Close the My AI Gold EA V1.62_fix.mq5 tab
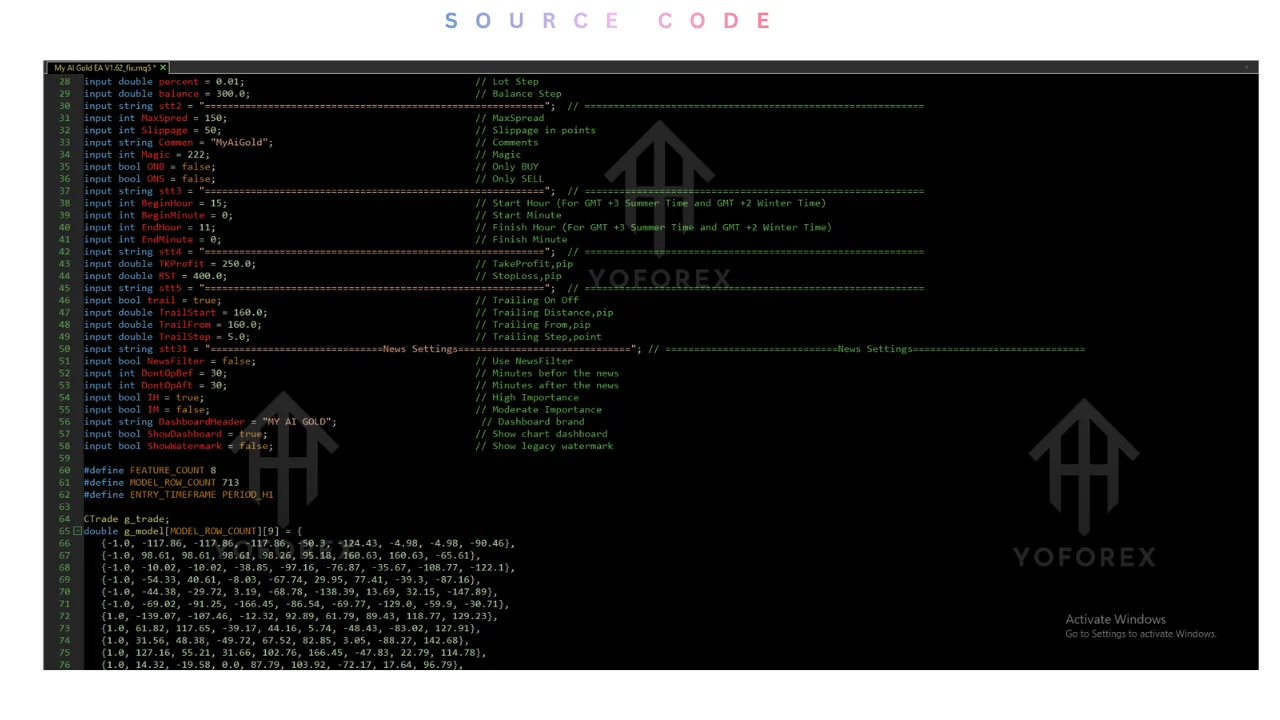 point(164,68)
